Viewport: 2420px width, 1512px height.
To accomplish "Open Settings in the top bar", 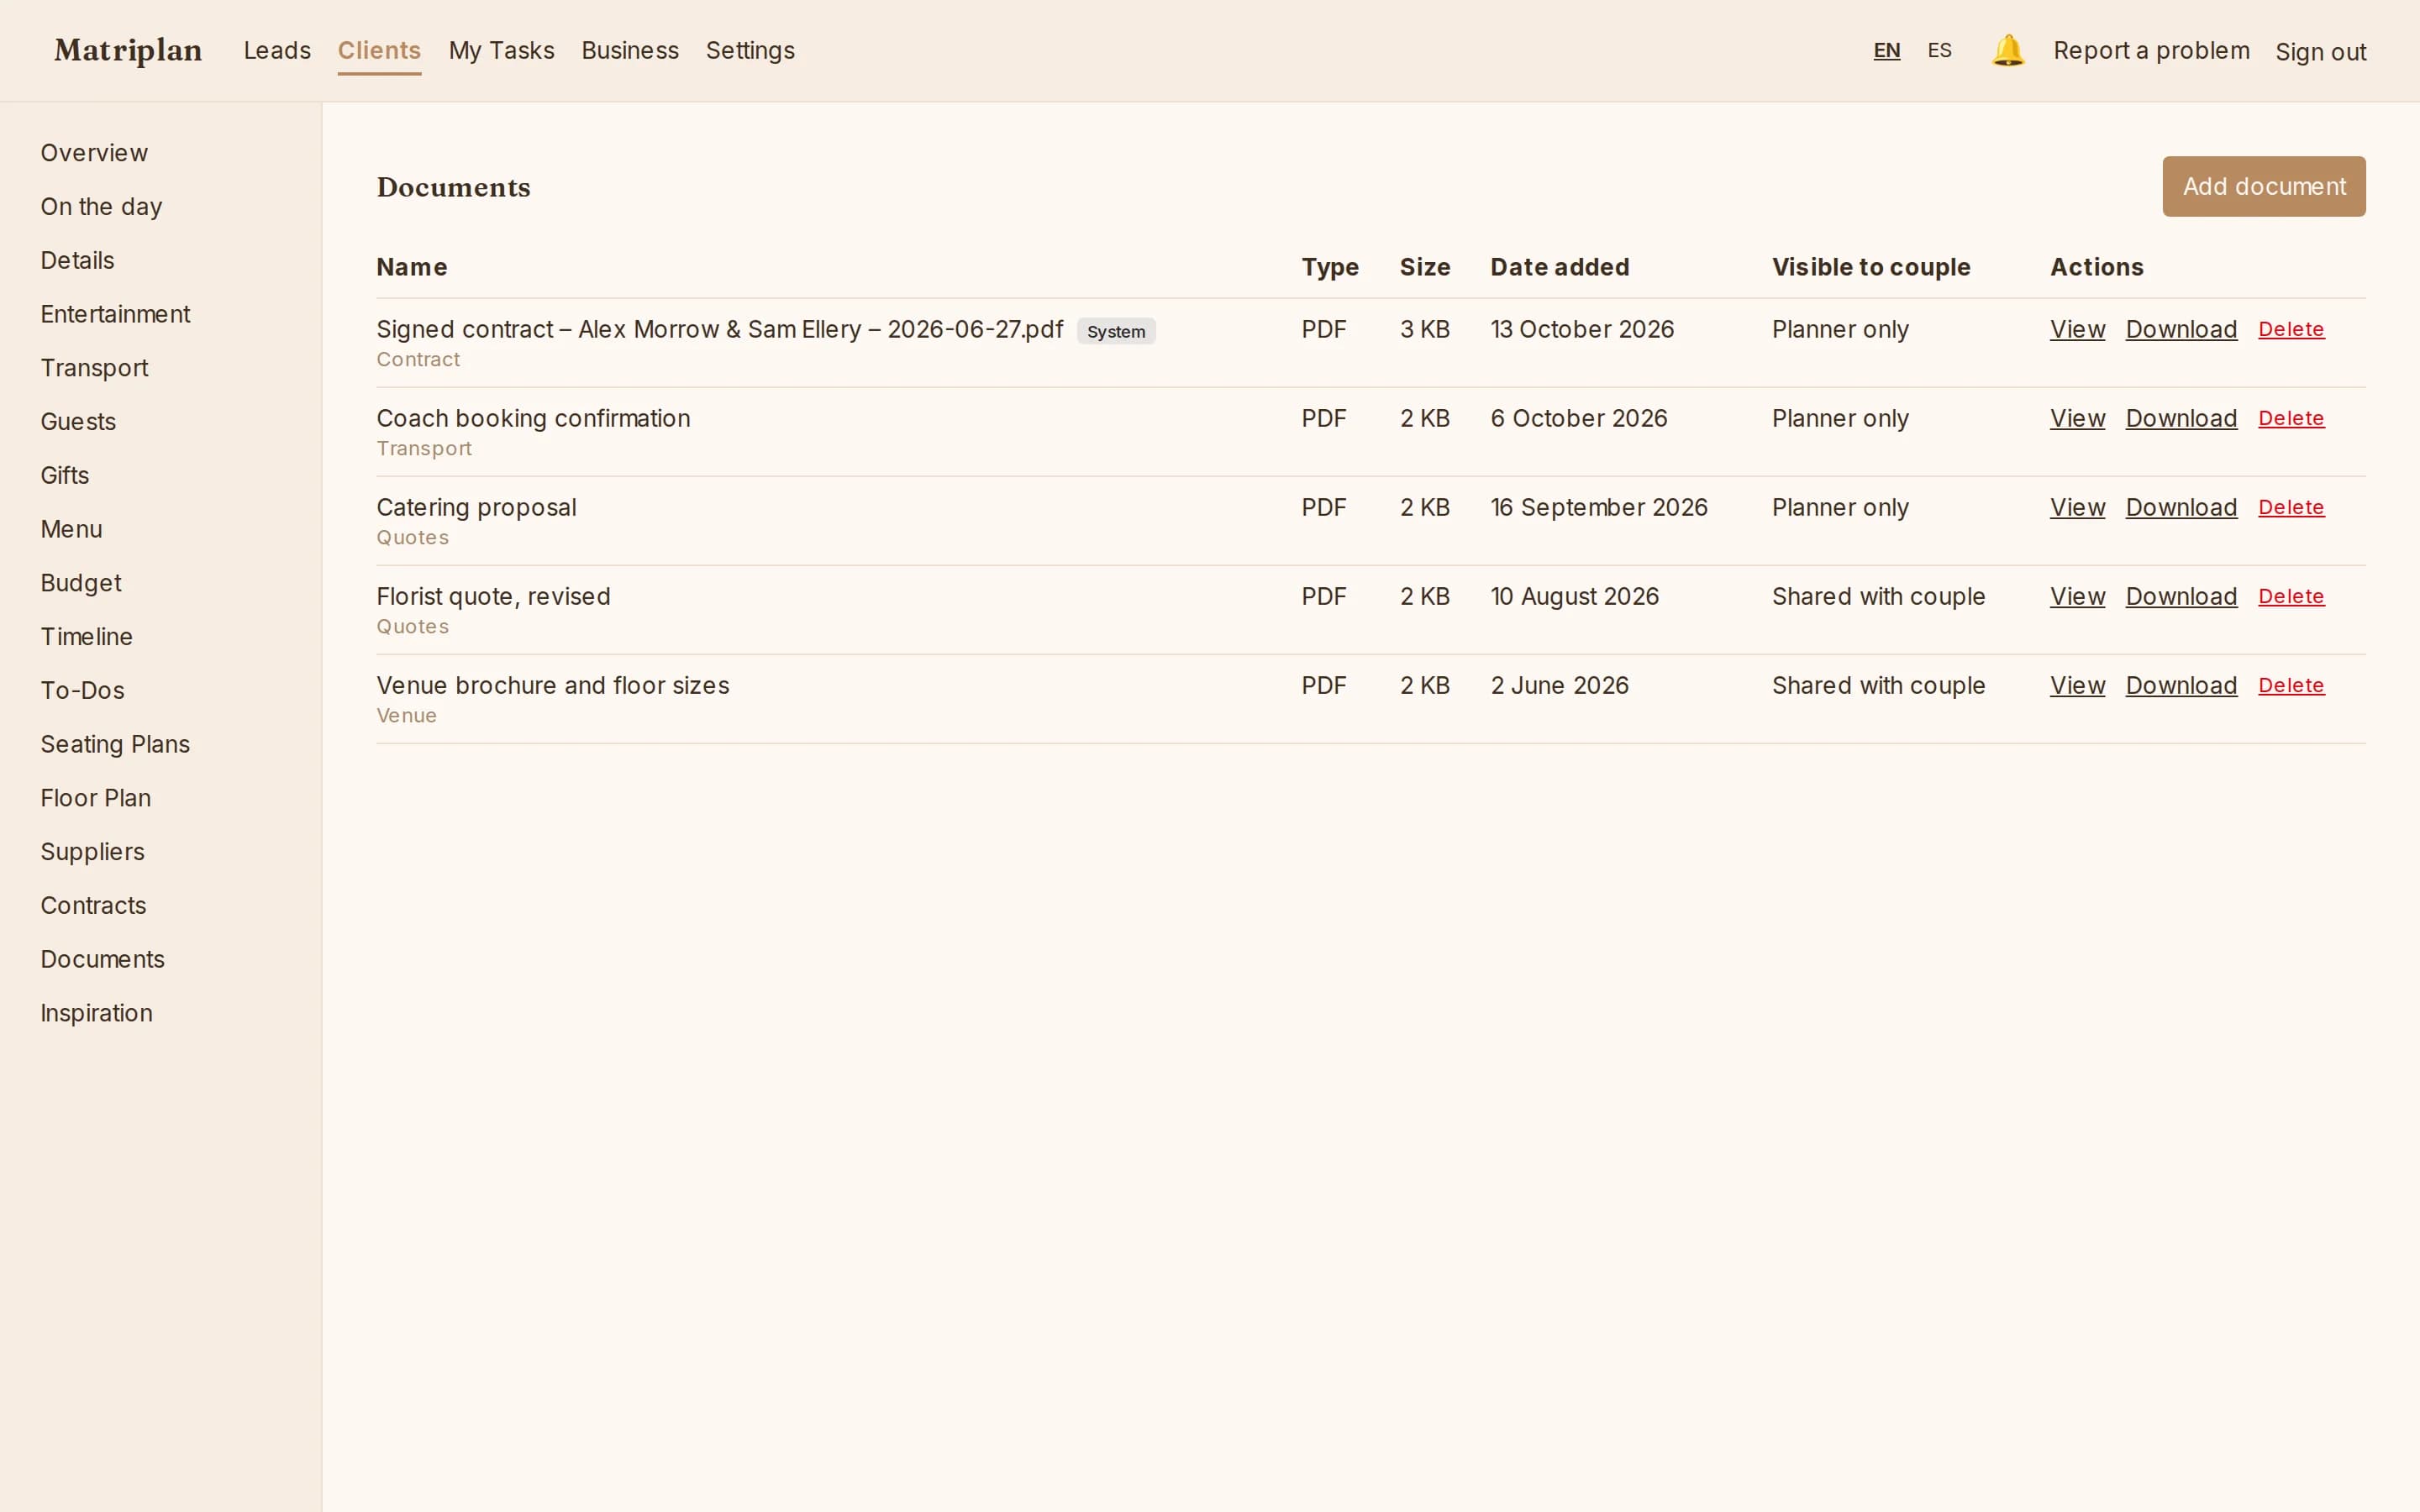I will (x=750, y=50).
